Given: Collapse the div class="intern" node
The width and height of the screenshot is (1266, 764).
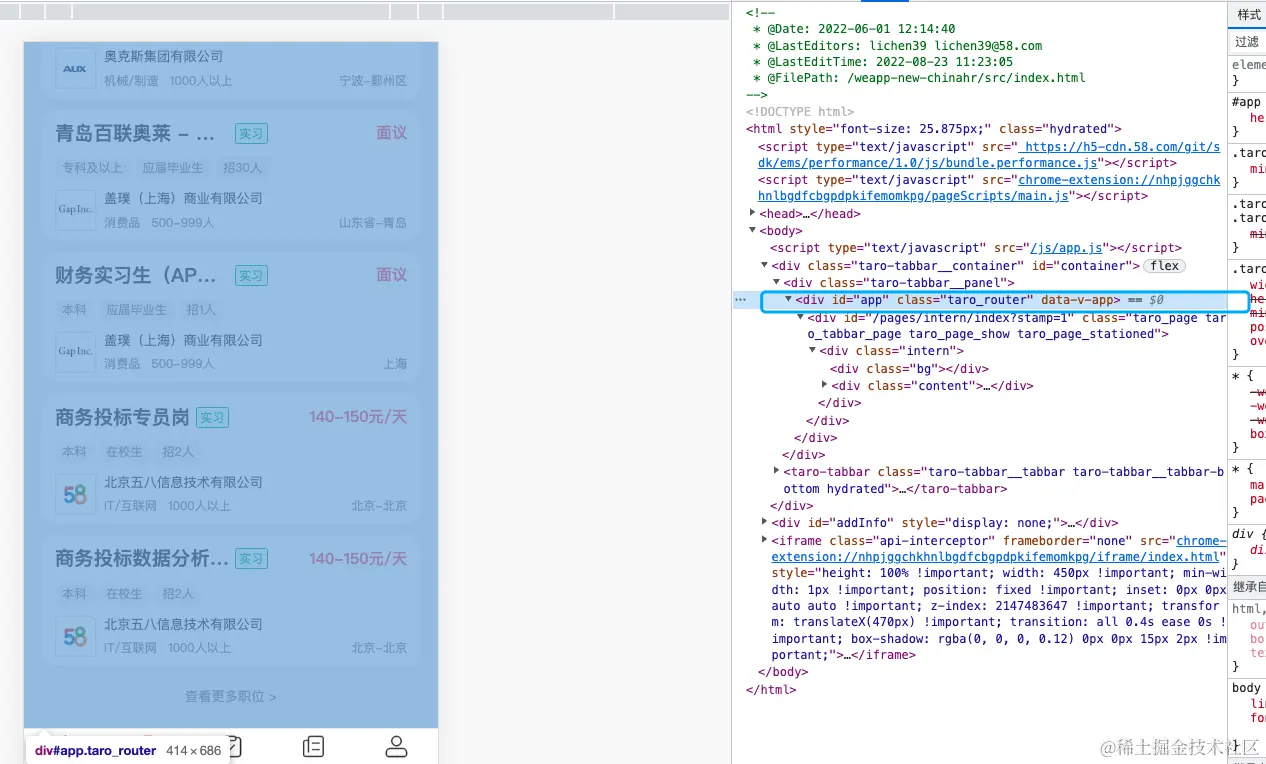Looking at the screenshot, I should (x=812, y=351).
